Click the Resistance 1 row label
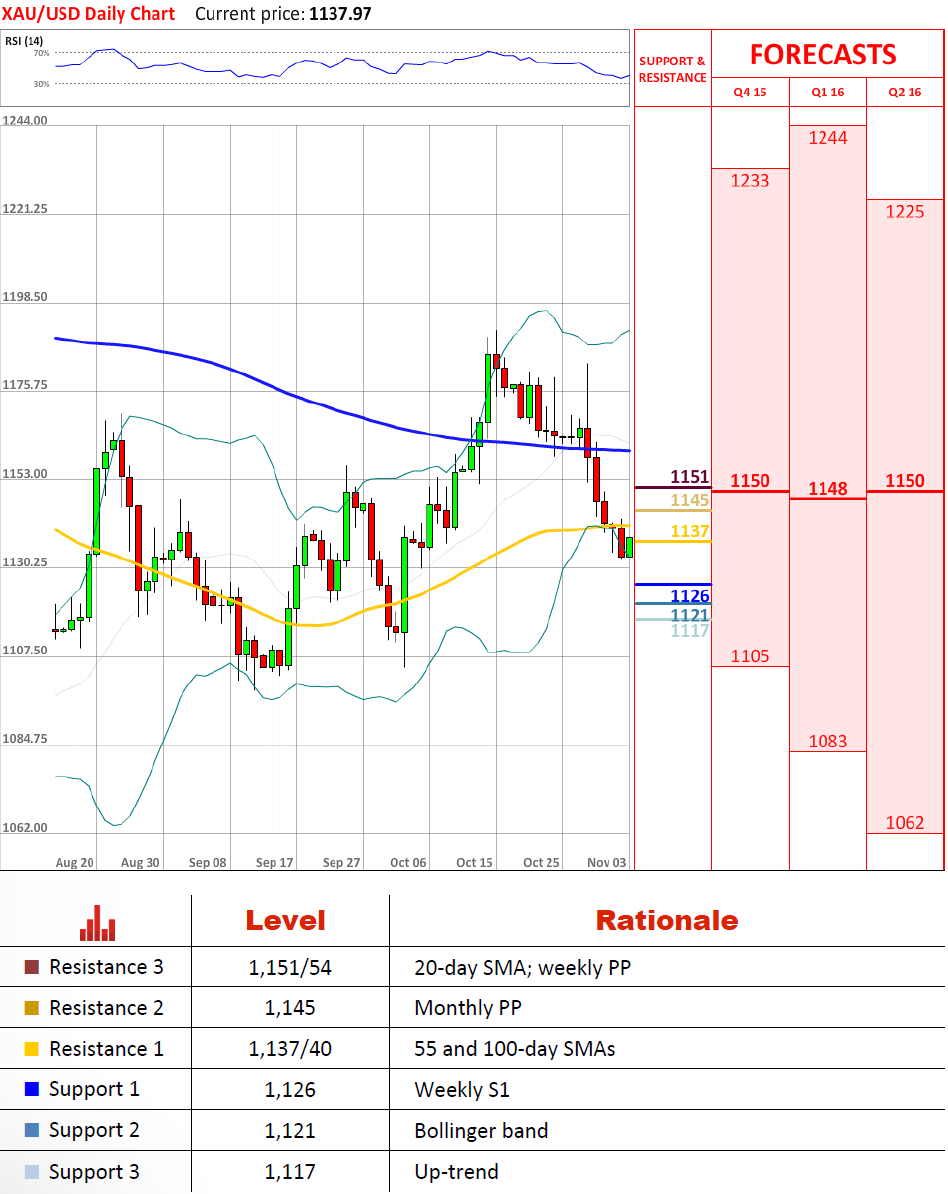Image resolution: width=948 pixels, height=1194 pixels. pyautogui.click(x=107, y=1049)
